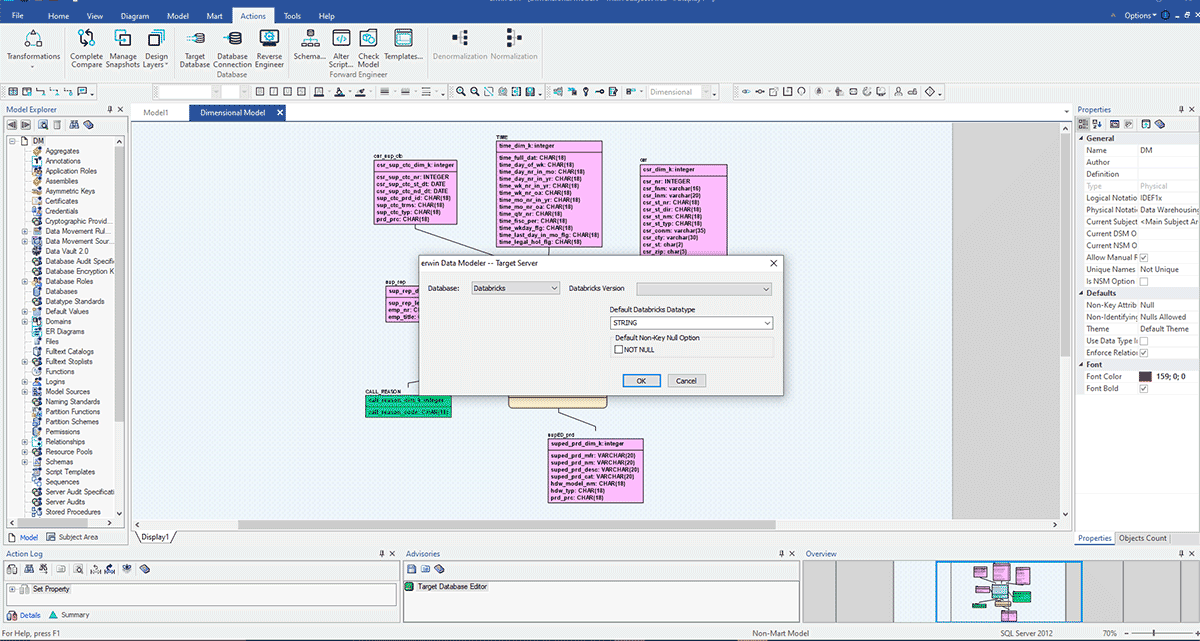This screenshot has width=1200, height=641.
Task: Open the Databricks Version dropdown
Action: coord(704,289)
